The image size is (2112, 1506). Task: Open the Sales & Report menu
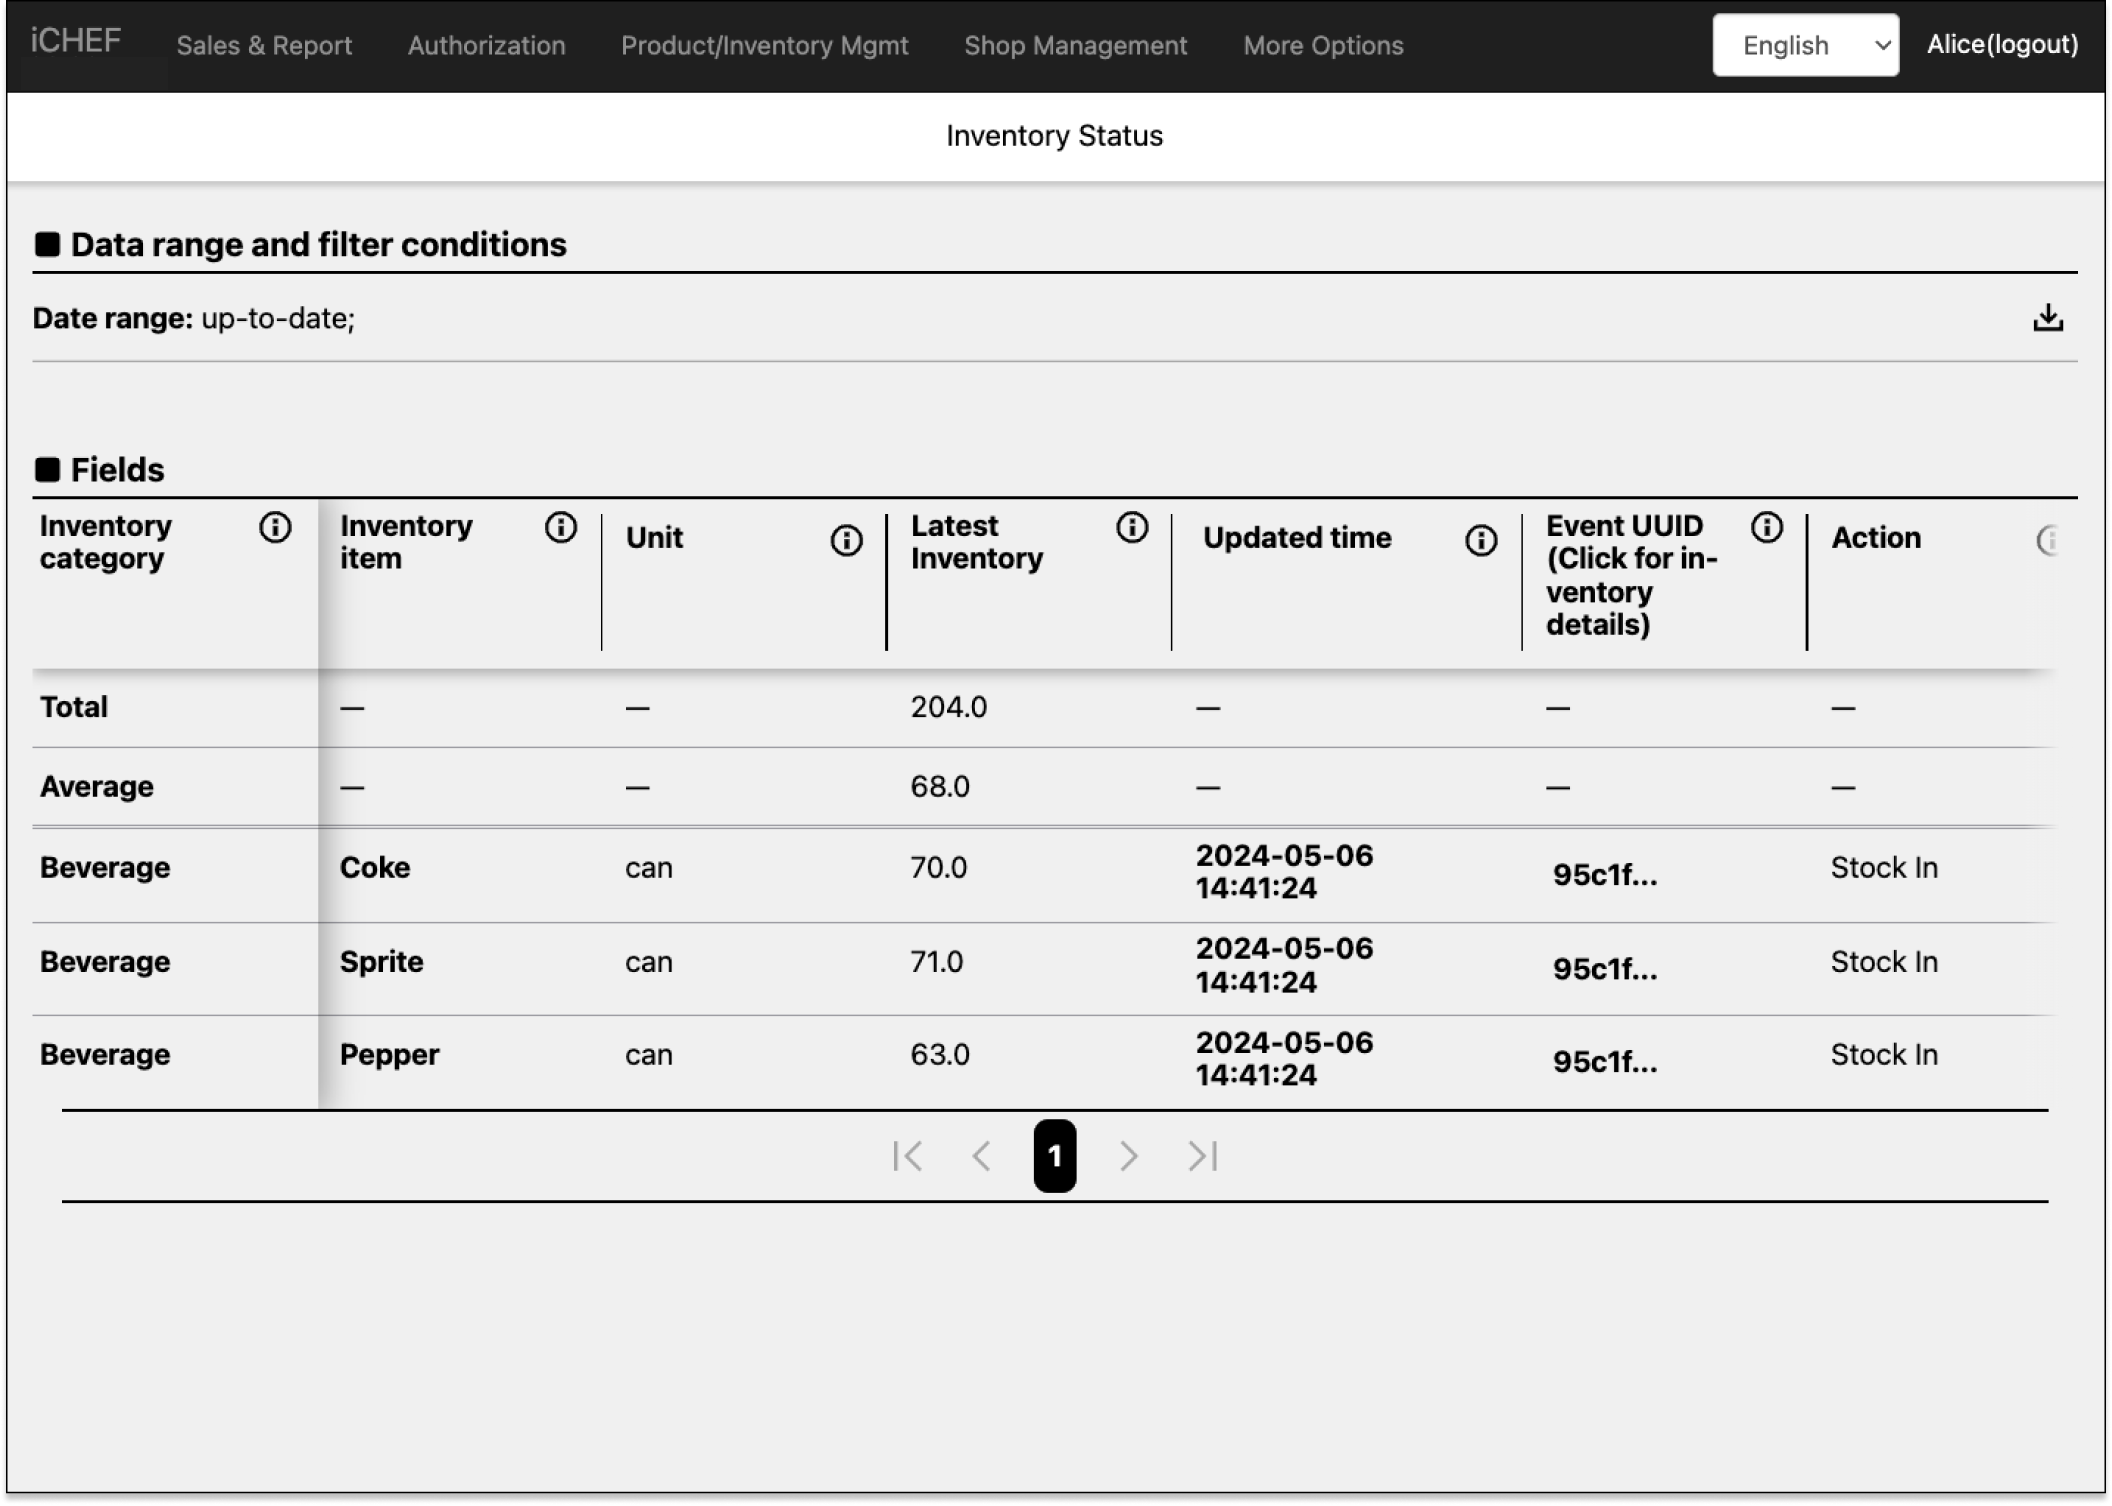pyautogui.click(x=264, y=45)
